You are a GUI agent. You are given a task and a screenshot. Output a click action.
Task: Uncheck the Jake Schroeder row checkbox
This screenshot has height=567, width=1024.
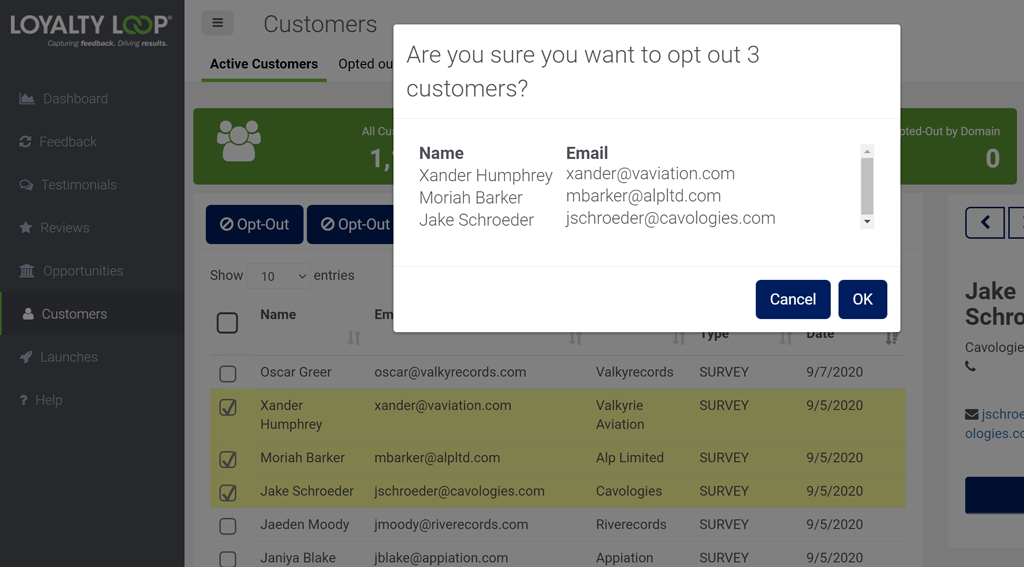(228, 493)
